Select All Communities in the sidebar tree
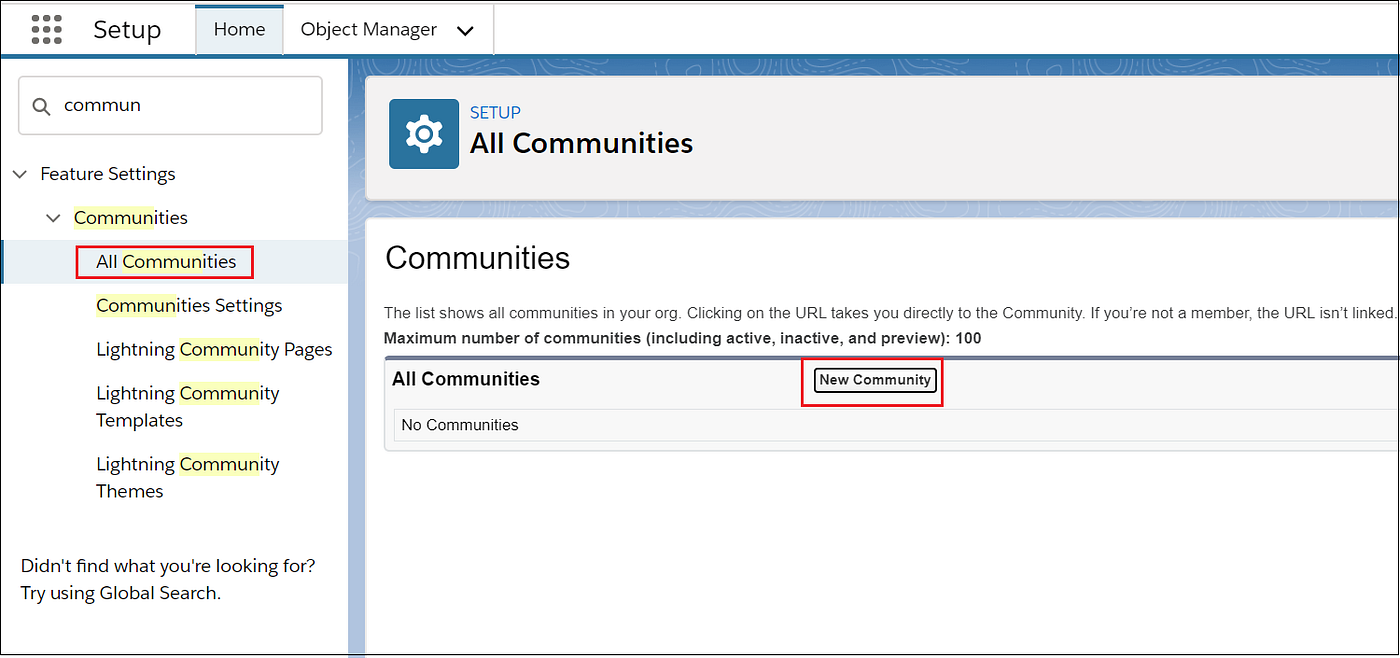The image size is (1400, 658). 164,261
